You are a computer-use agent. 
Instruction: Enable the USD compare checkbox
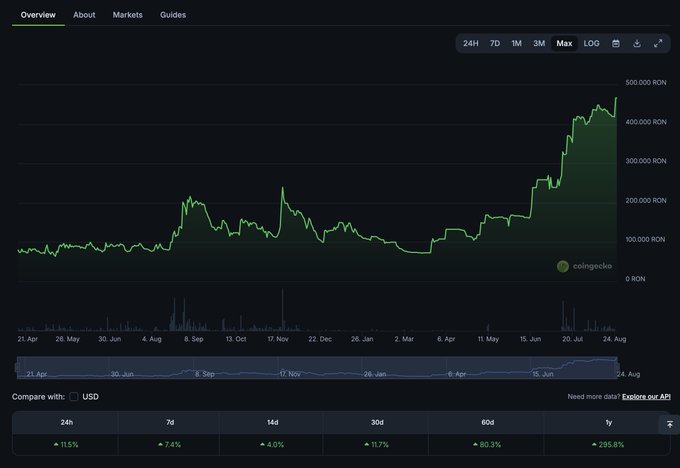tap(74, 396)
